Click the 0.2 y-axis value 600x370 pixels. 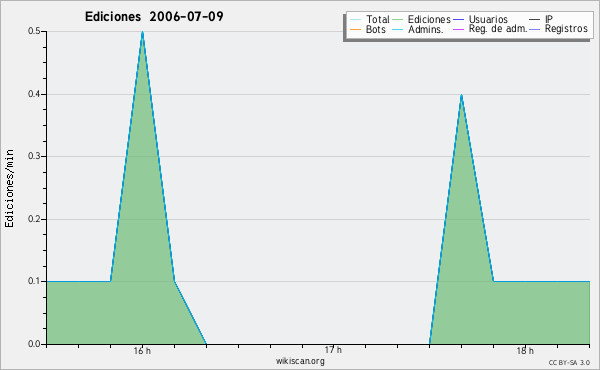point(34,219)
